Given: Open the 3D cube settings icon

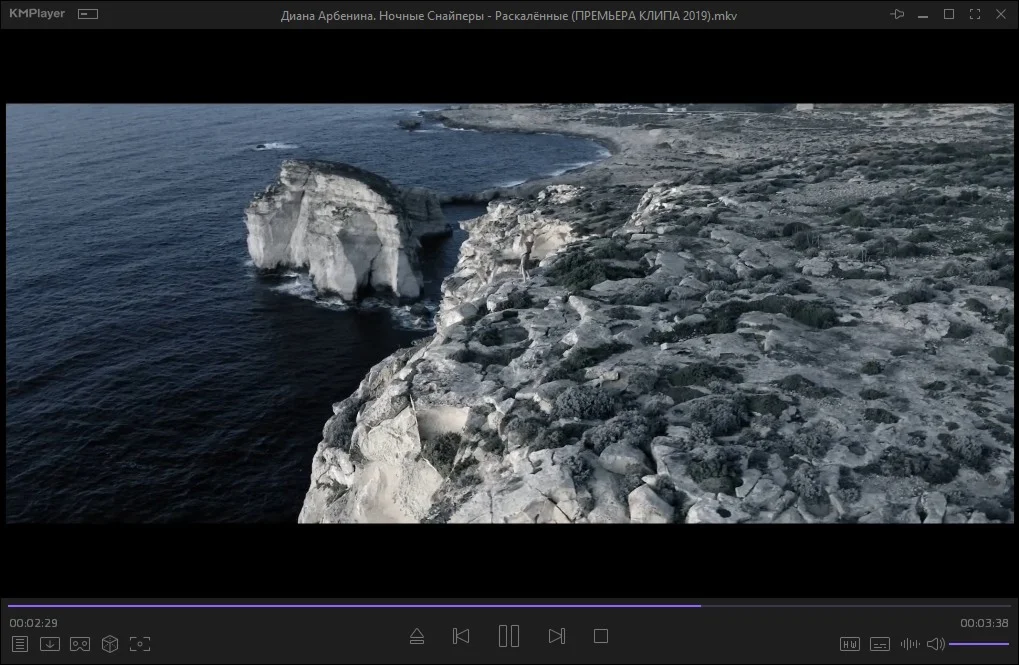Looking at the screenshot, I should [x=110, y=644].
